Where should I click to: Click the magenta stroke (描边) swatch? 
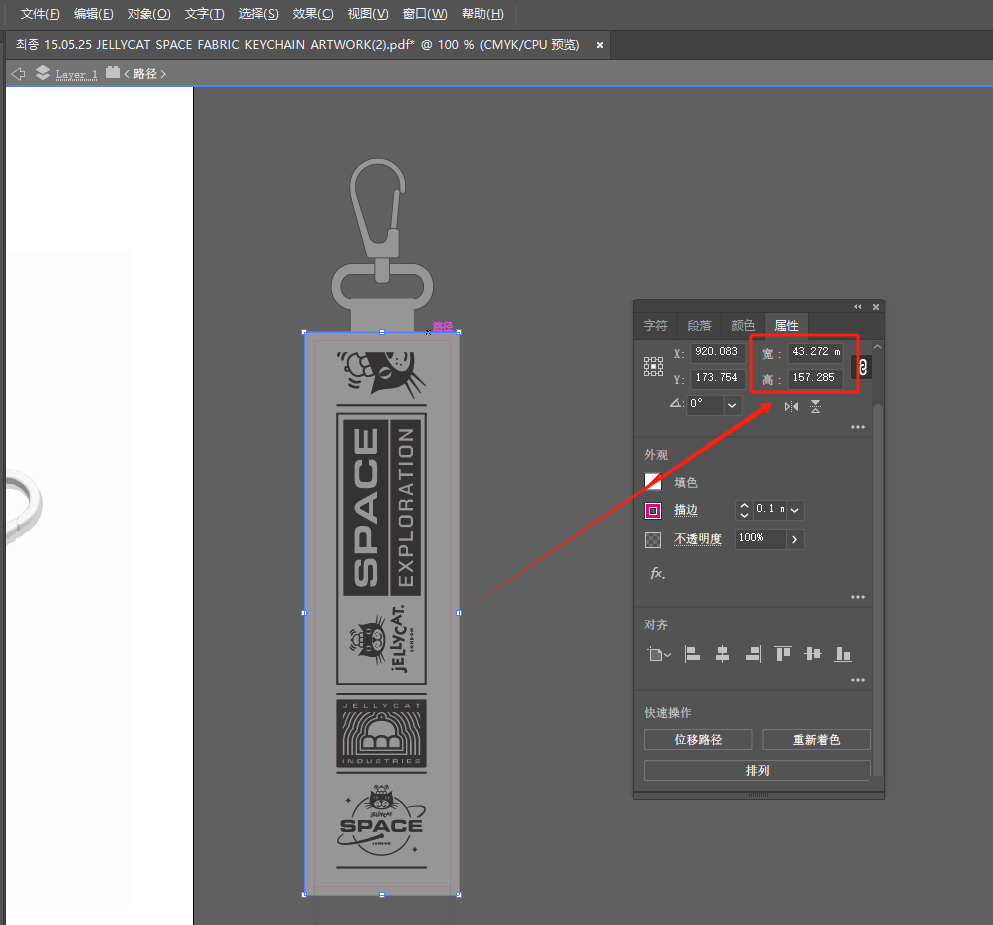(653, 510)
